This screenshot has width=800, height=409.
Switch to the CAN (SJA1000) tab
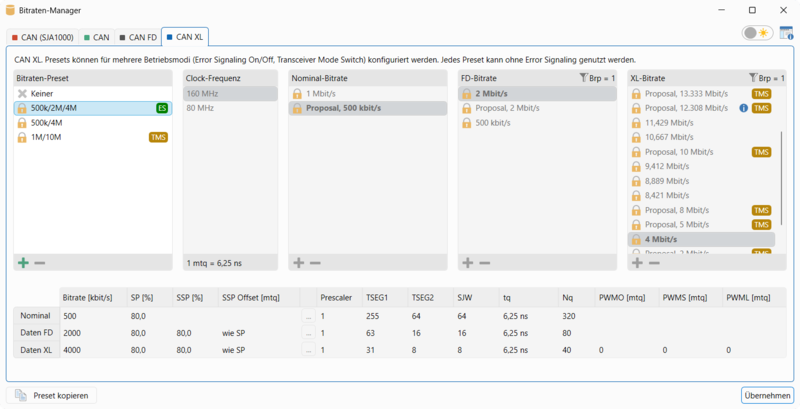[42, 37]
